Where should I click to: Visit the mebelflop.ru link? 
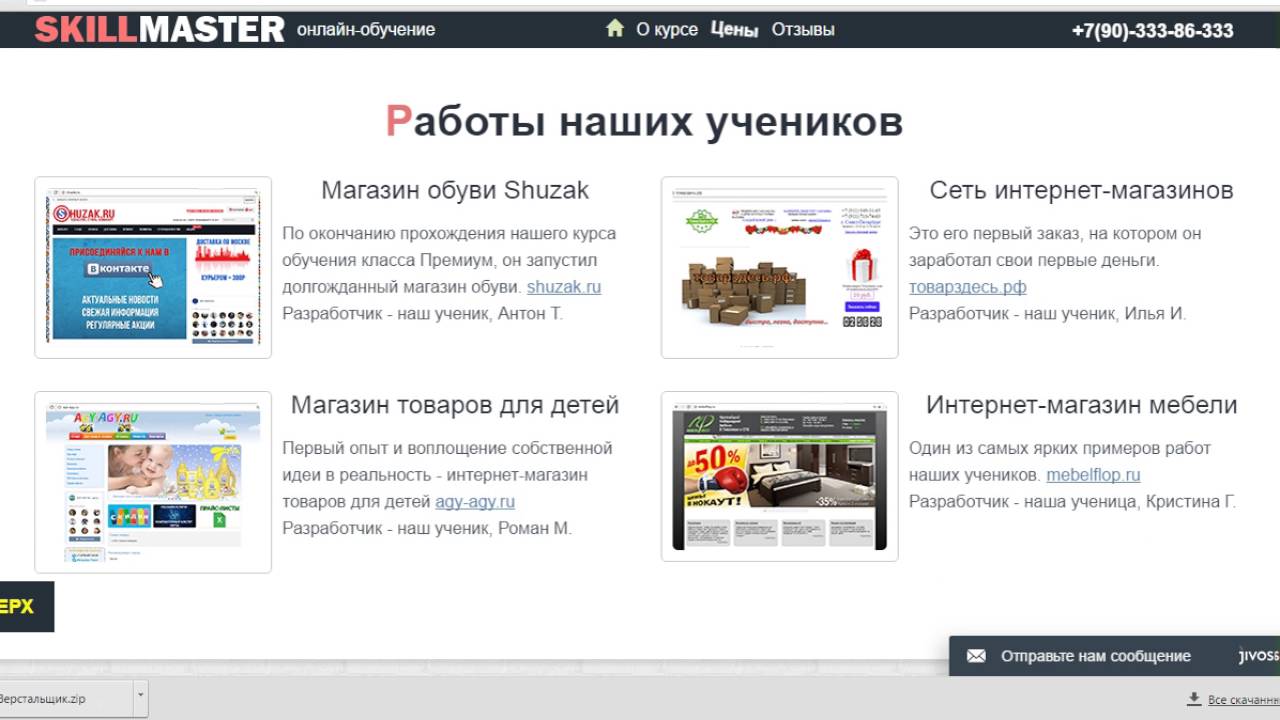coord(1093,475)
